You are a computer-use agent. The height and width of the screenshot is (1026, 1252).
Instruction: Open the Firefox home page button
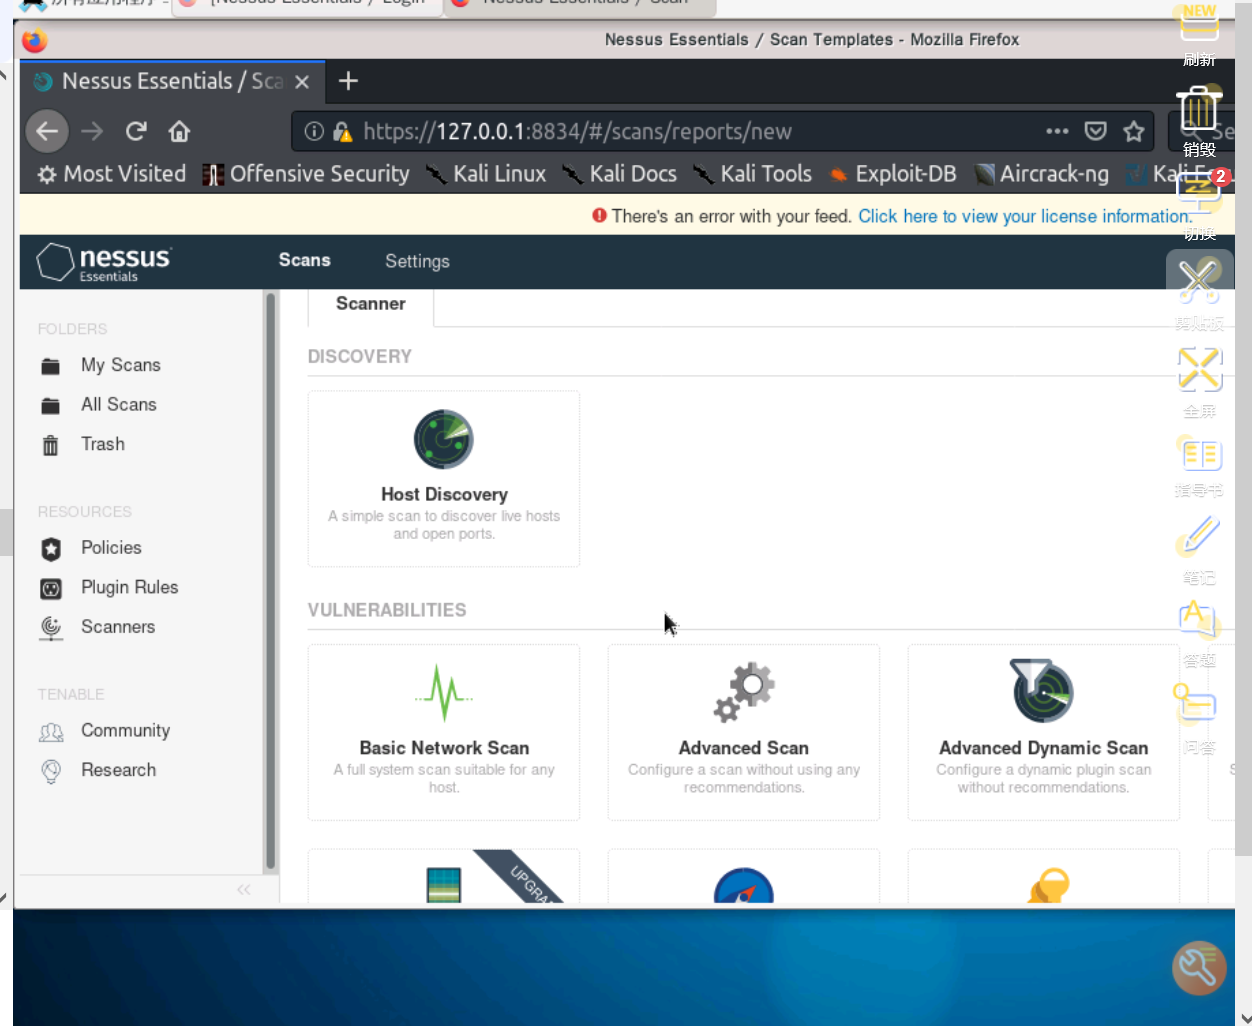(179, 131)
